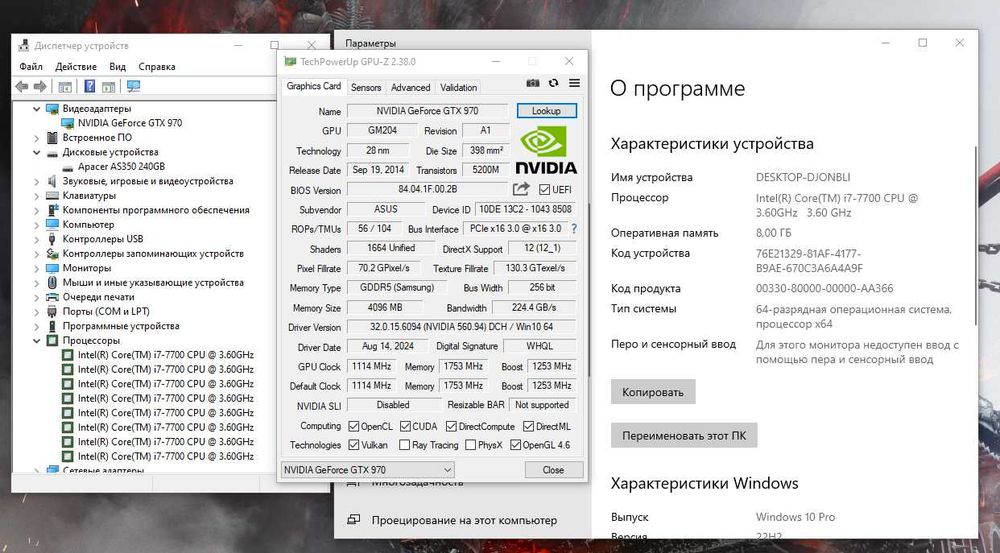Viewport: 1000px width, 553px height.
Task: Click the BIOS share/export arrow icon
Action: click(x=521, y=189)
